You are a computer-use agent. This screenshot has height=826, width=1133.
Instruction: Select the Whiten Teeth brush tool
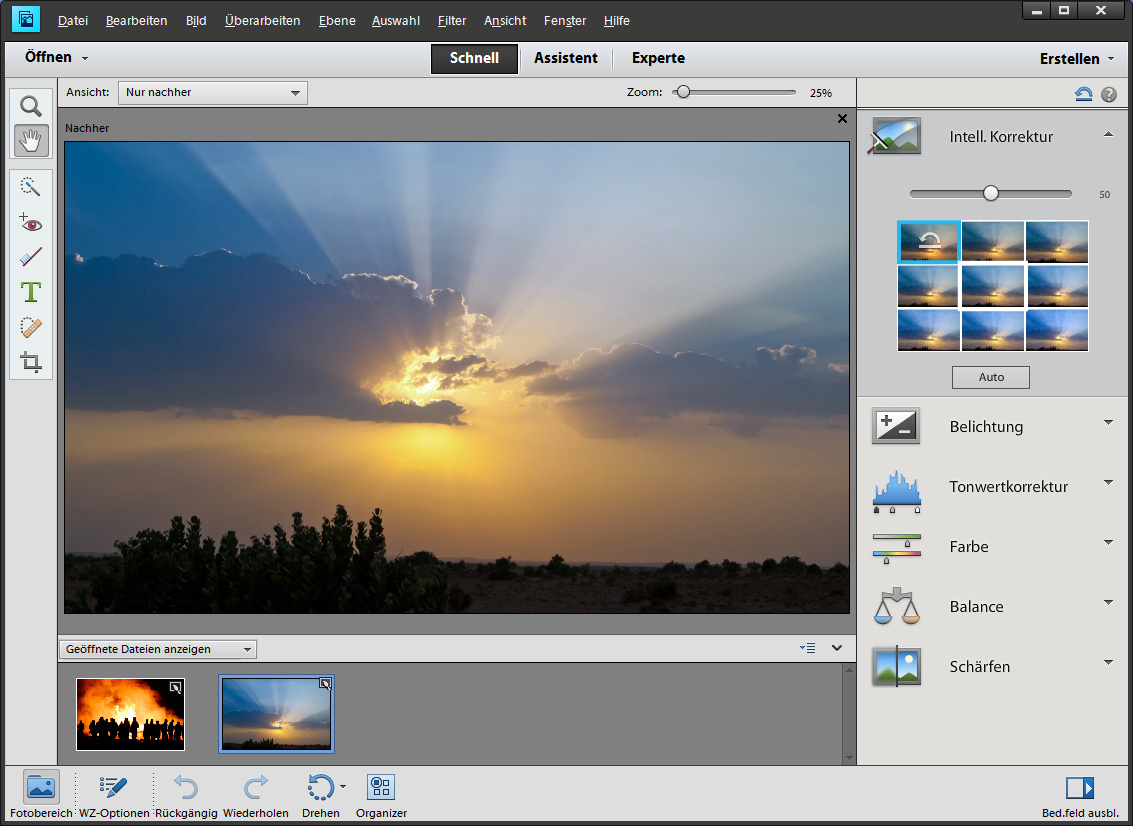click(31, 257)
